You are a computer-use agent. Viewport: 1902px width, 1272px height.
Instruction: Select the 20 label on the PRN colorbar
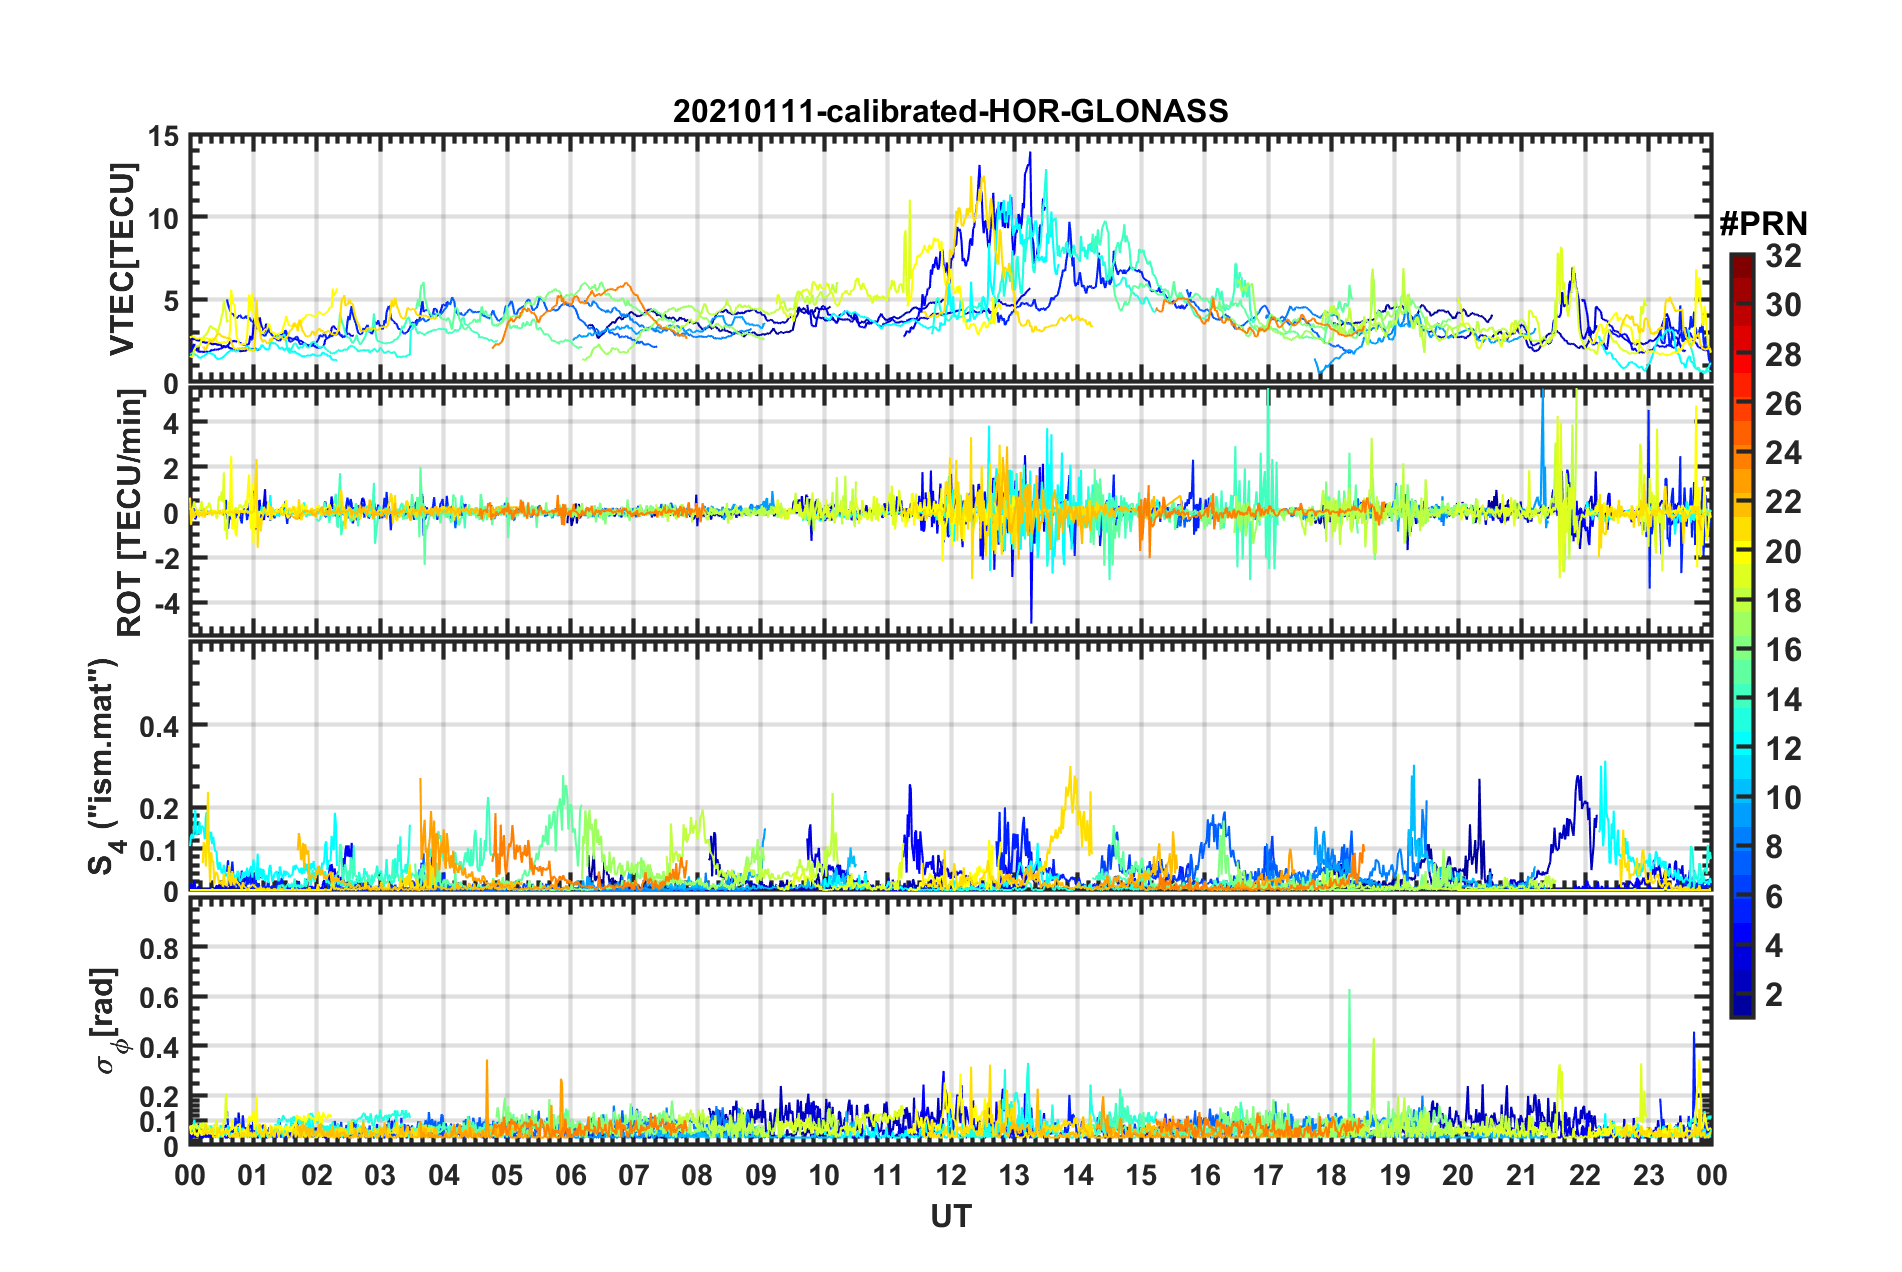(x=1783, y=552)
